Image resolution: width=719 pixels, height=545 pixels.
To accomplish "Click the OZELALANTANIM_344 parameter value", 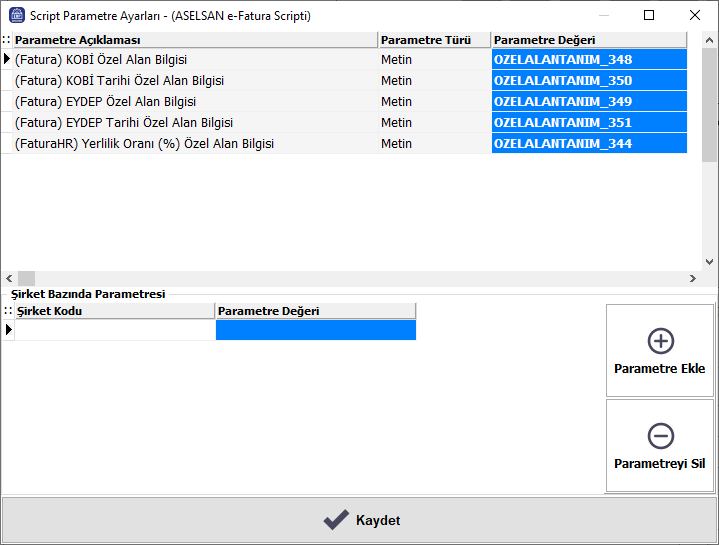I will point(588,144).
